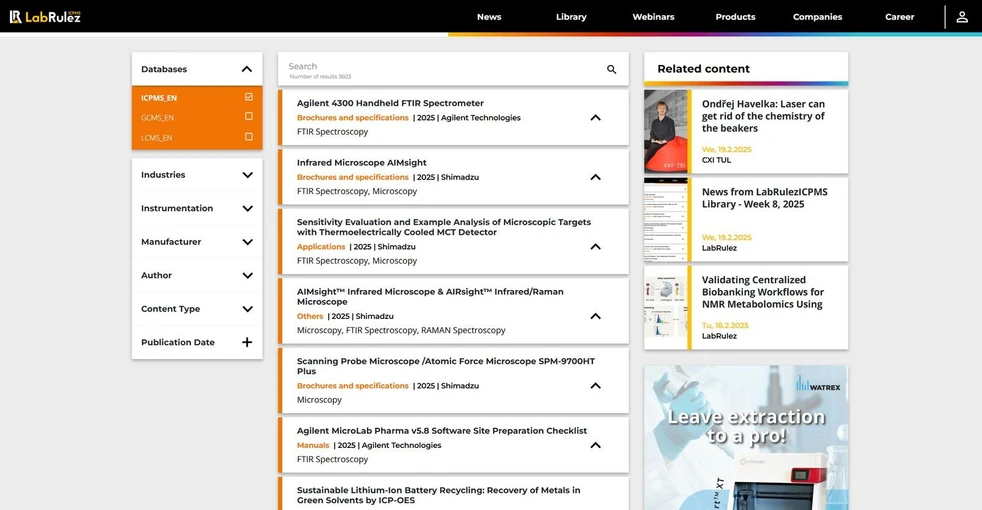Open the LabRulez logo home link

(45, 17)
